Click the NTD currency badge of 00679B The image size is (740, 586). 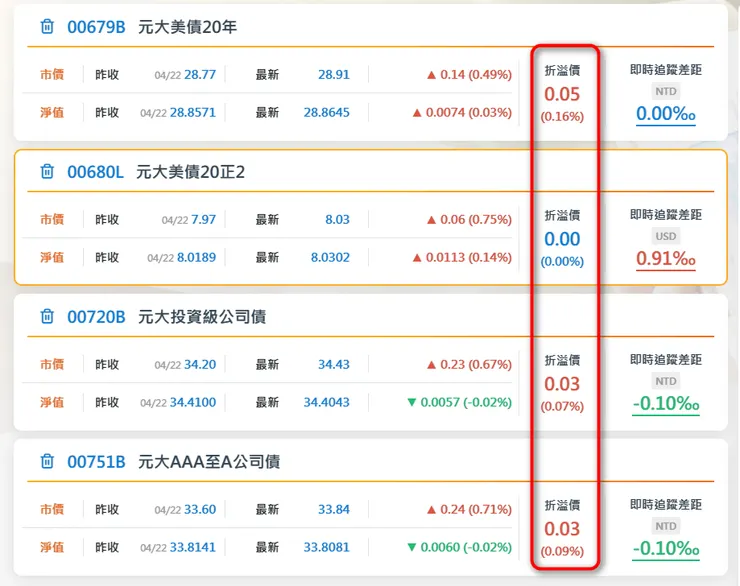[x=665, y=91]
